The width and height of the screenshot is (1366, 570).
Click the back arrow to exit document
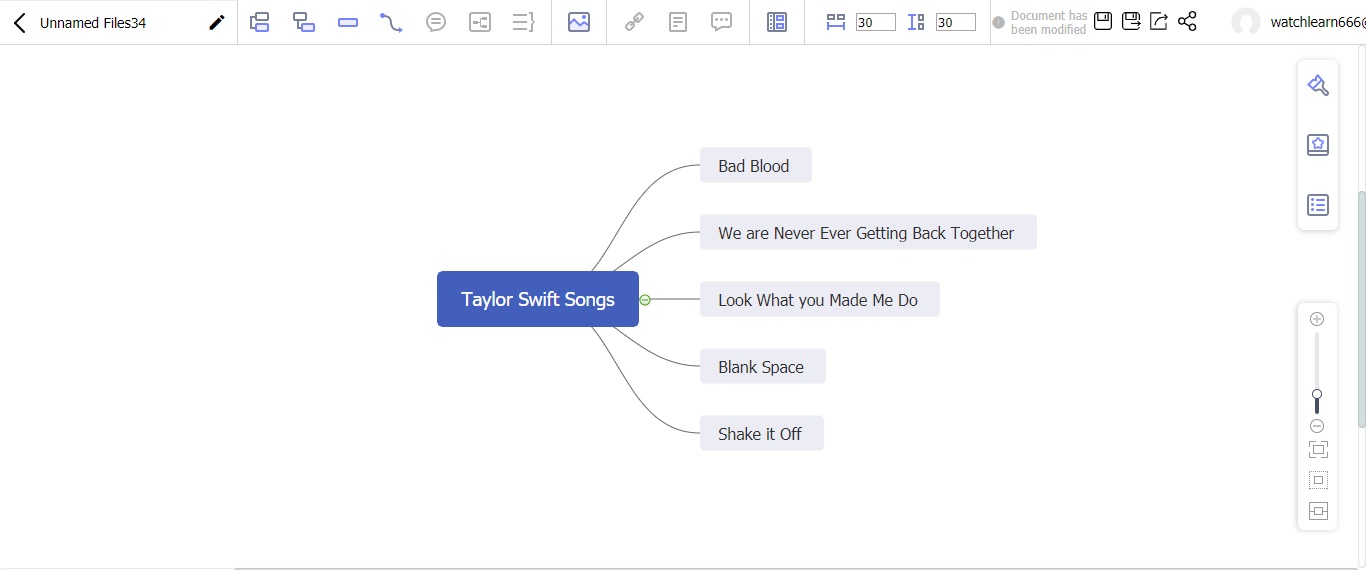click(19, 22)
